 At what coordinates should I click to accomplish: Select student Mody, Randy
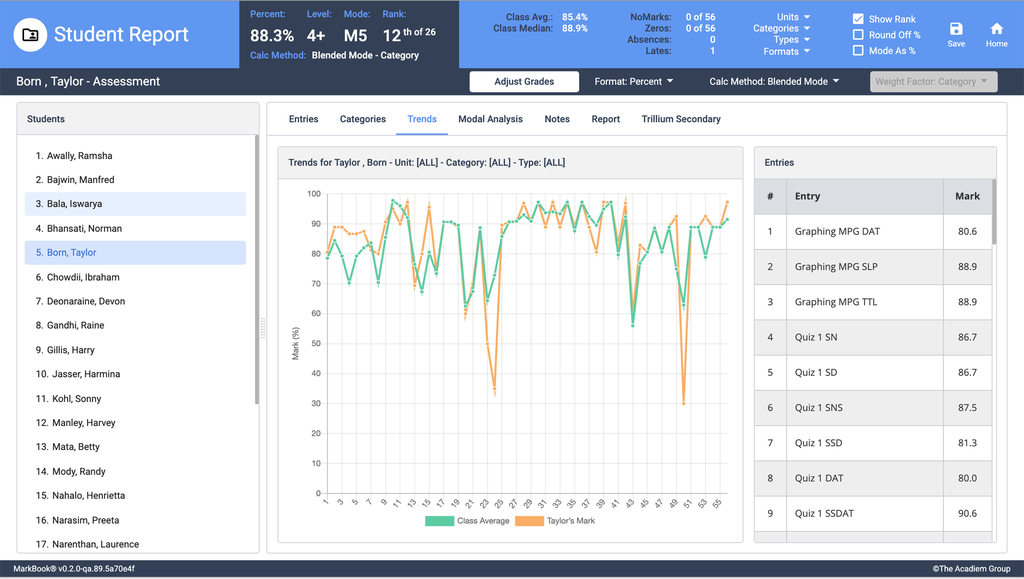point(135,471)
